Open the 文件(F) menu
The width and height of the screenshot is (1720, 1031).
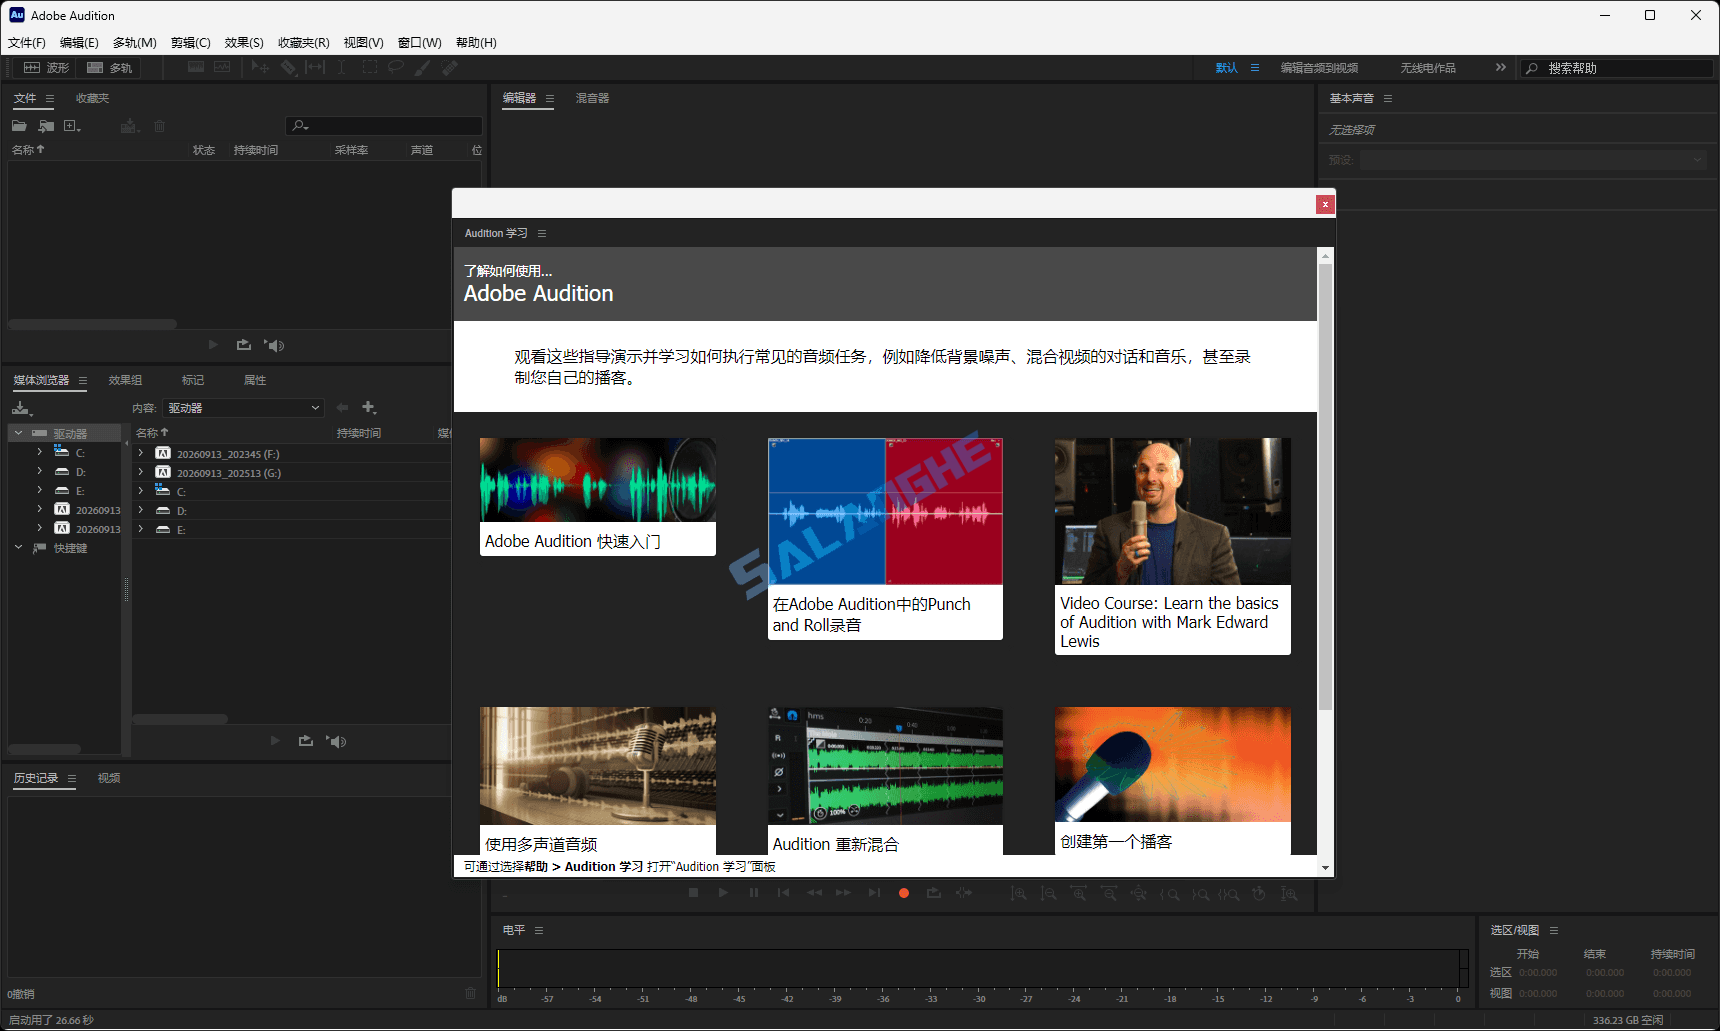point(27,43)
